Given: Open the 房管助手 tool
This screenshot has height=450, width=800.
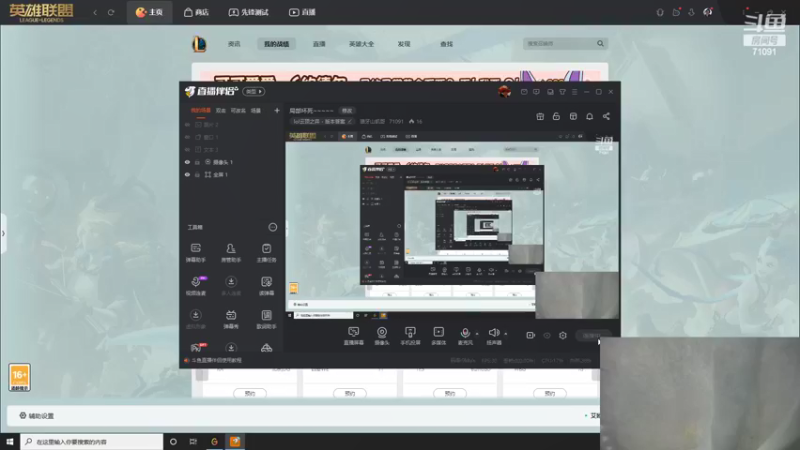Looking at the screenshot, I should pos(231,253).
